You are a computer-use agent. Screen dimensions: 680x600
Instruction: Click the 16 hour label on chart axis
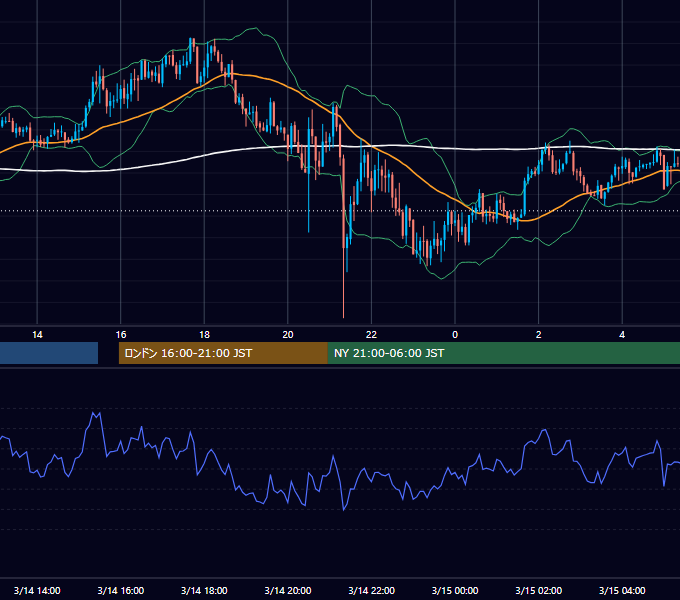click(x=121, y=335)
